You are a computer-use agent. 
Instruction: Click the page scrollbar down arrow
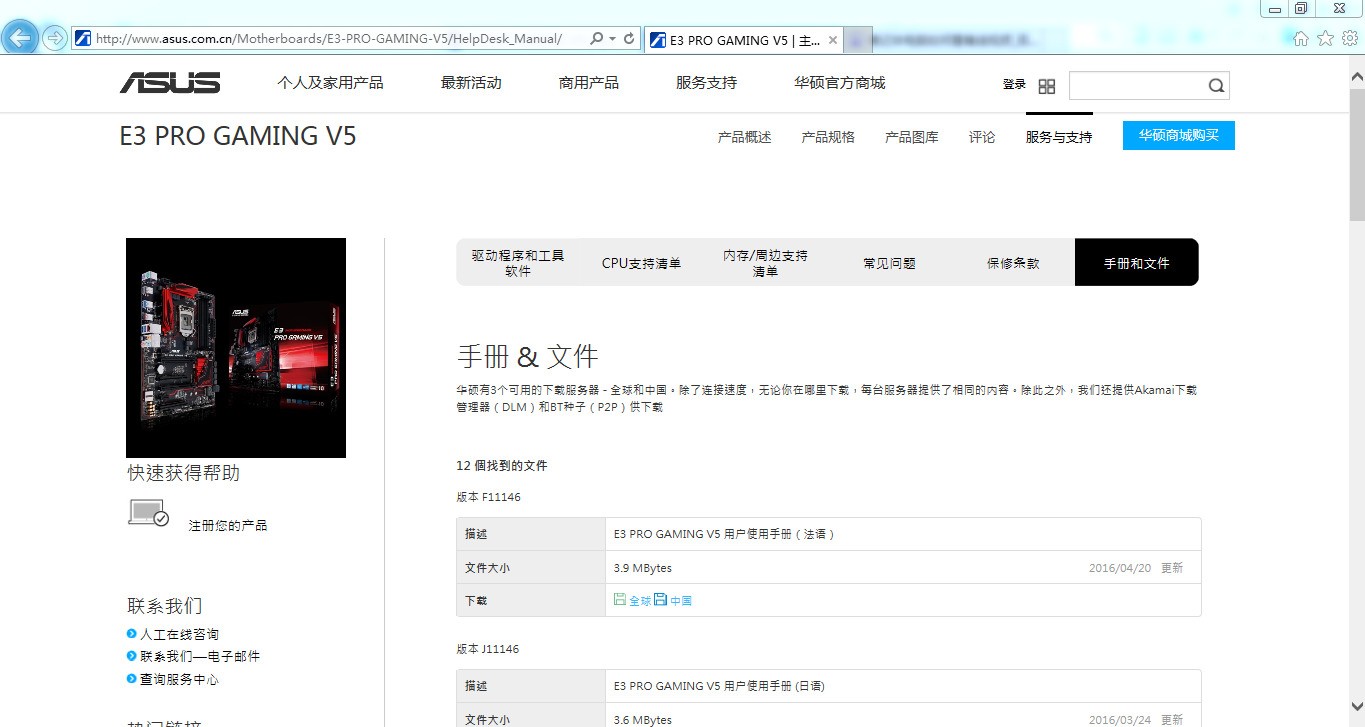coord(1357,707)
